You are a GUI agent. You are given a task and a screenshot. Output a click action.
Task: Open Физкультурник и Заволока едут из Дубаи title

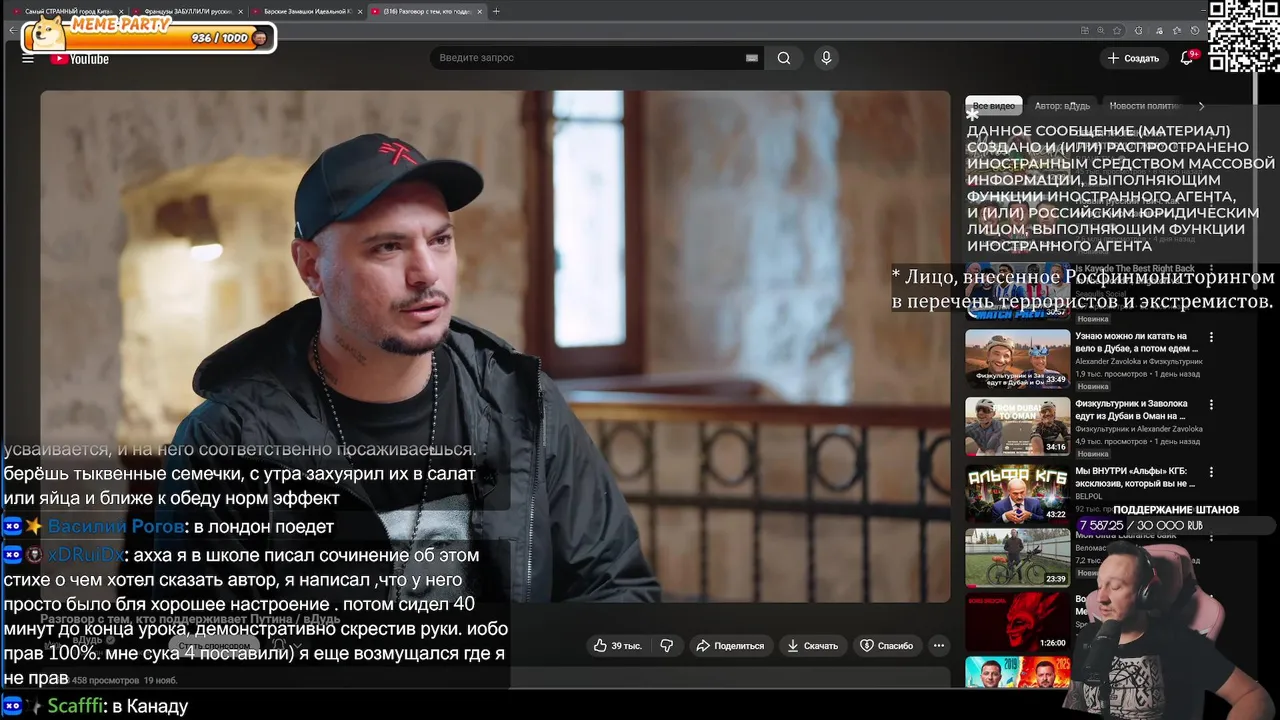(x=1131, y=409)
